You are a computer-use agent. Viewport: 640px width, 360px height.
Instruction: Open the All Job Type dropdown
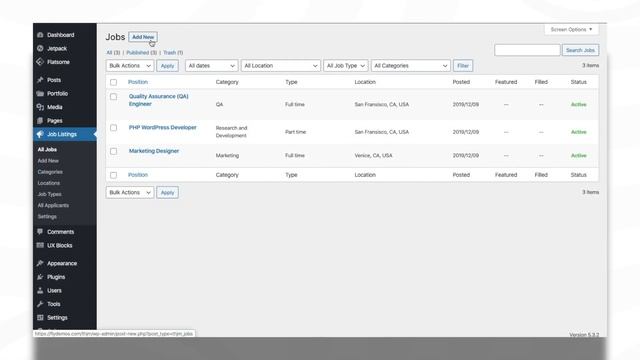pyautogui.click(x=346, y=66)
